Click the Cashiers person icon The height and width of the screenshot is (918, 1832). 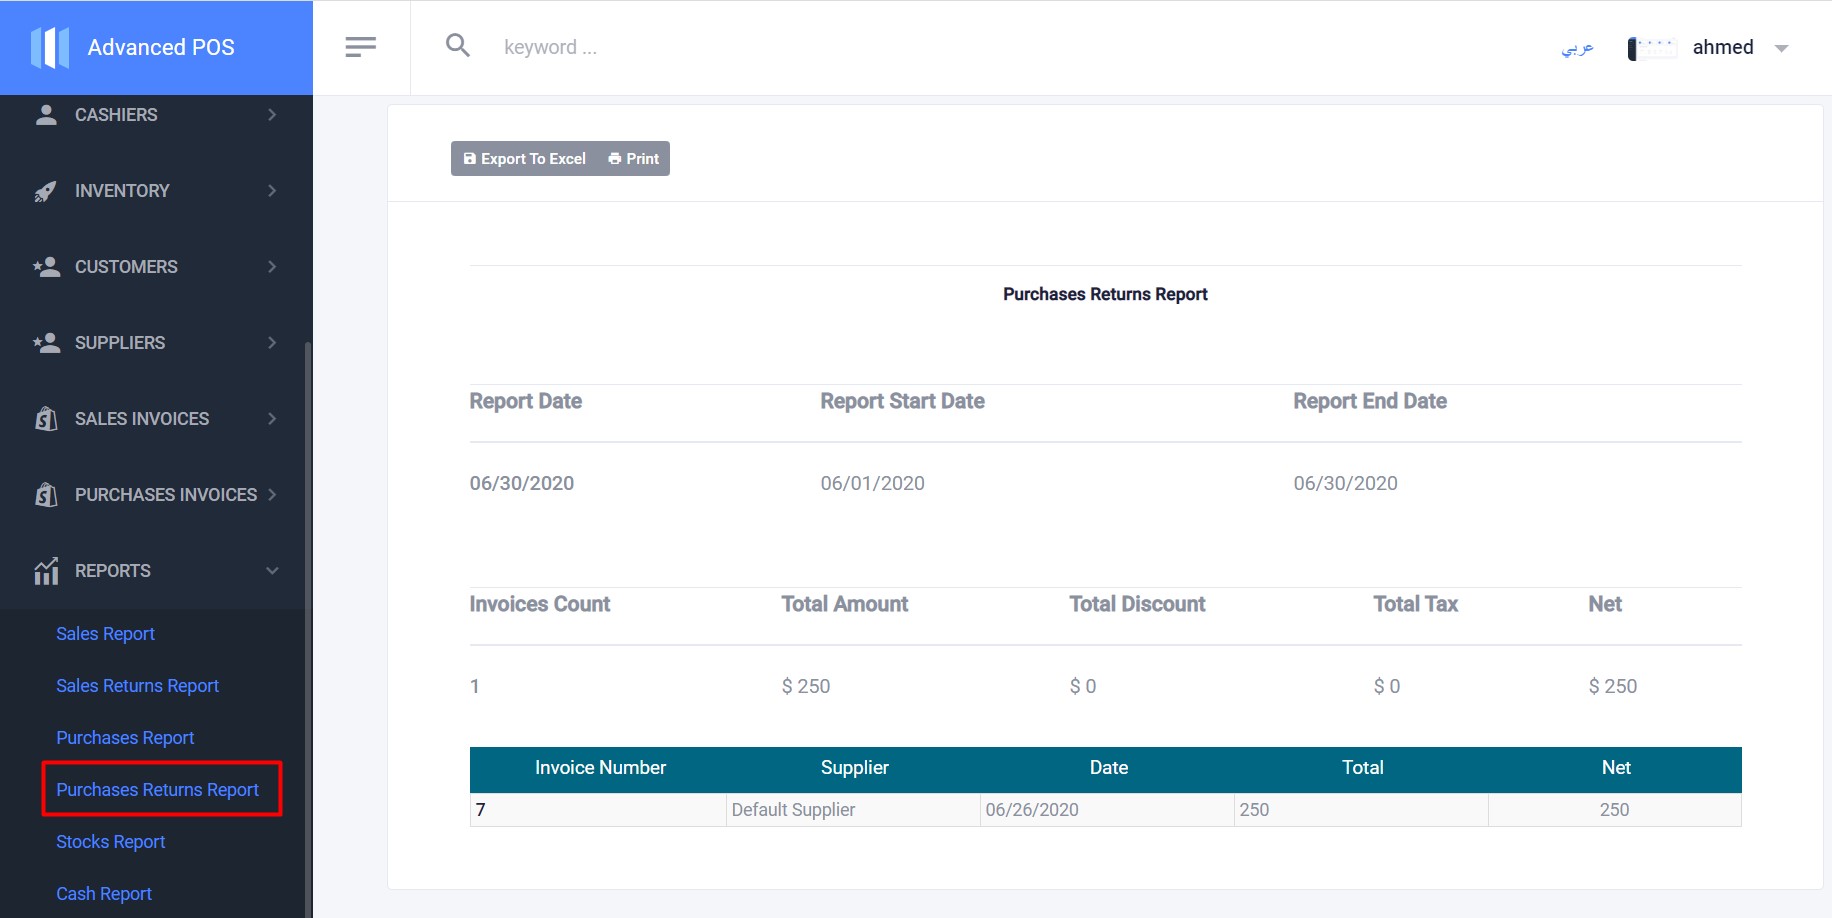pyautogui.click(x=46, y=115)
